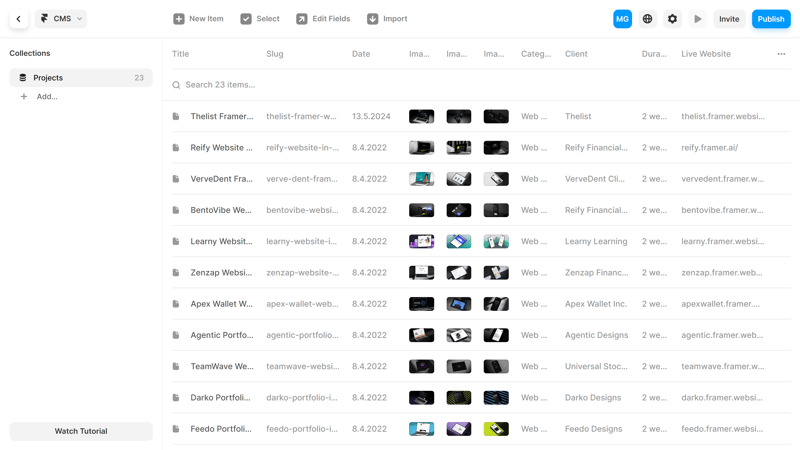The height and width of the screenshot is (450, 800).
Task: Open the Zenzap Websi... title cell
Action: tap(221, 272)
